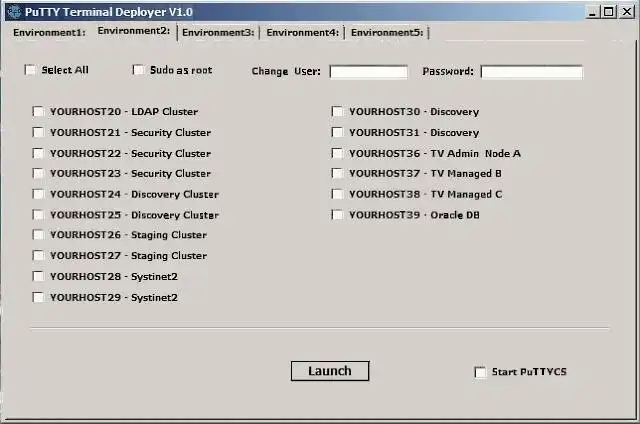Maximize the PuTTY Terminal Deployer window
This screenshot has height=424, width=640.
(x=608, y=12)
